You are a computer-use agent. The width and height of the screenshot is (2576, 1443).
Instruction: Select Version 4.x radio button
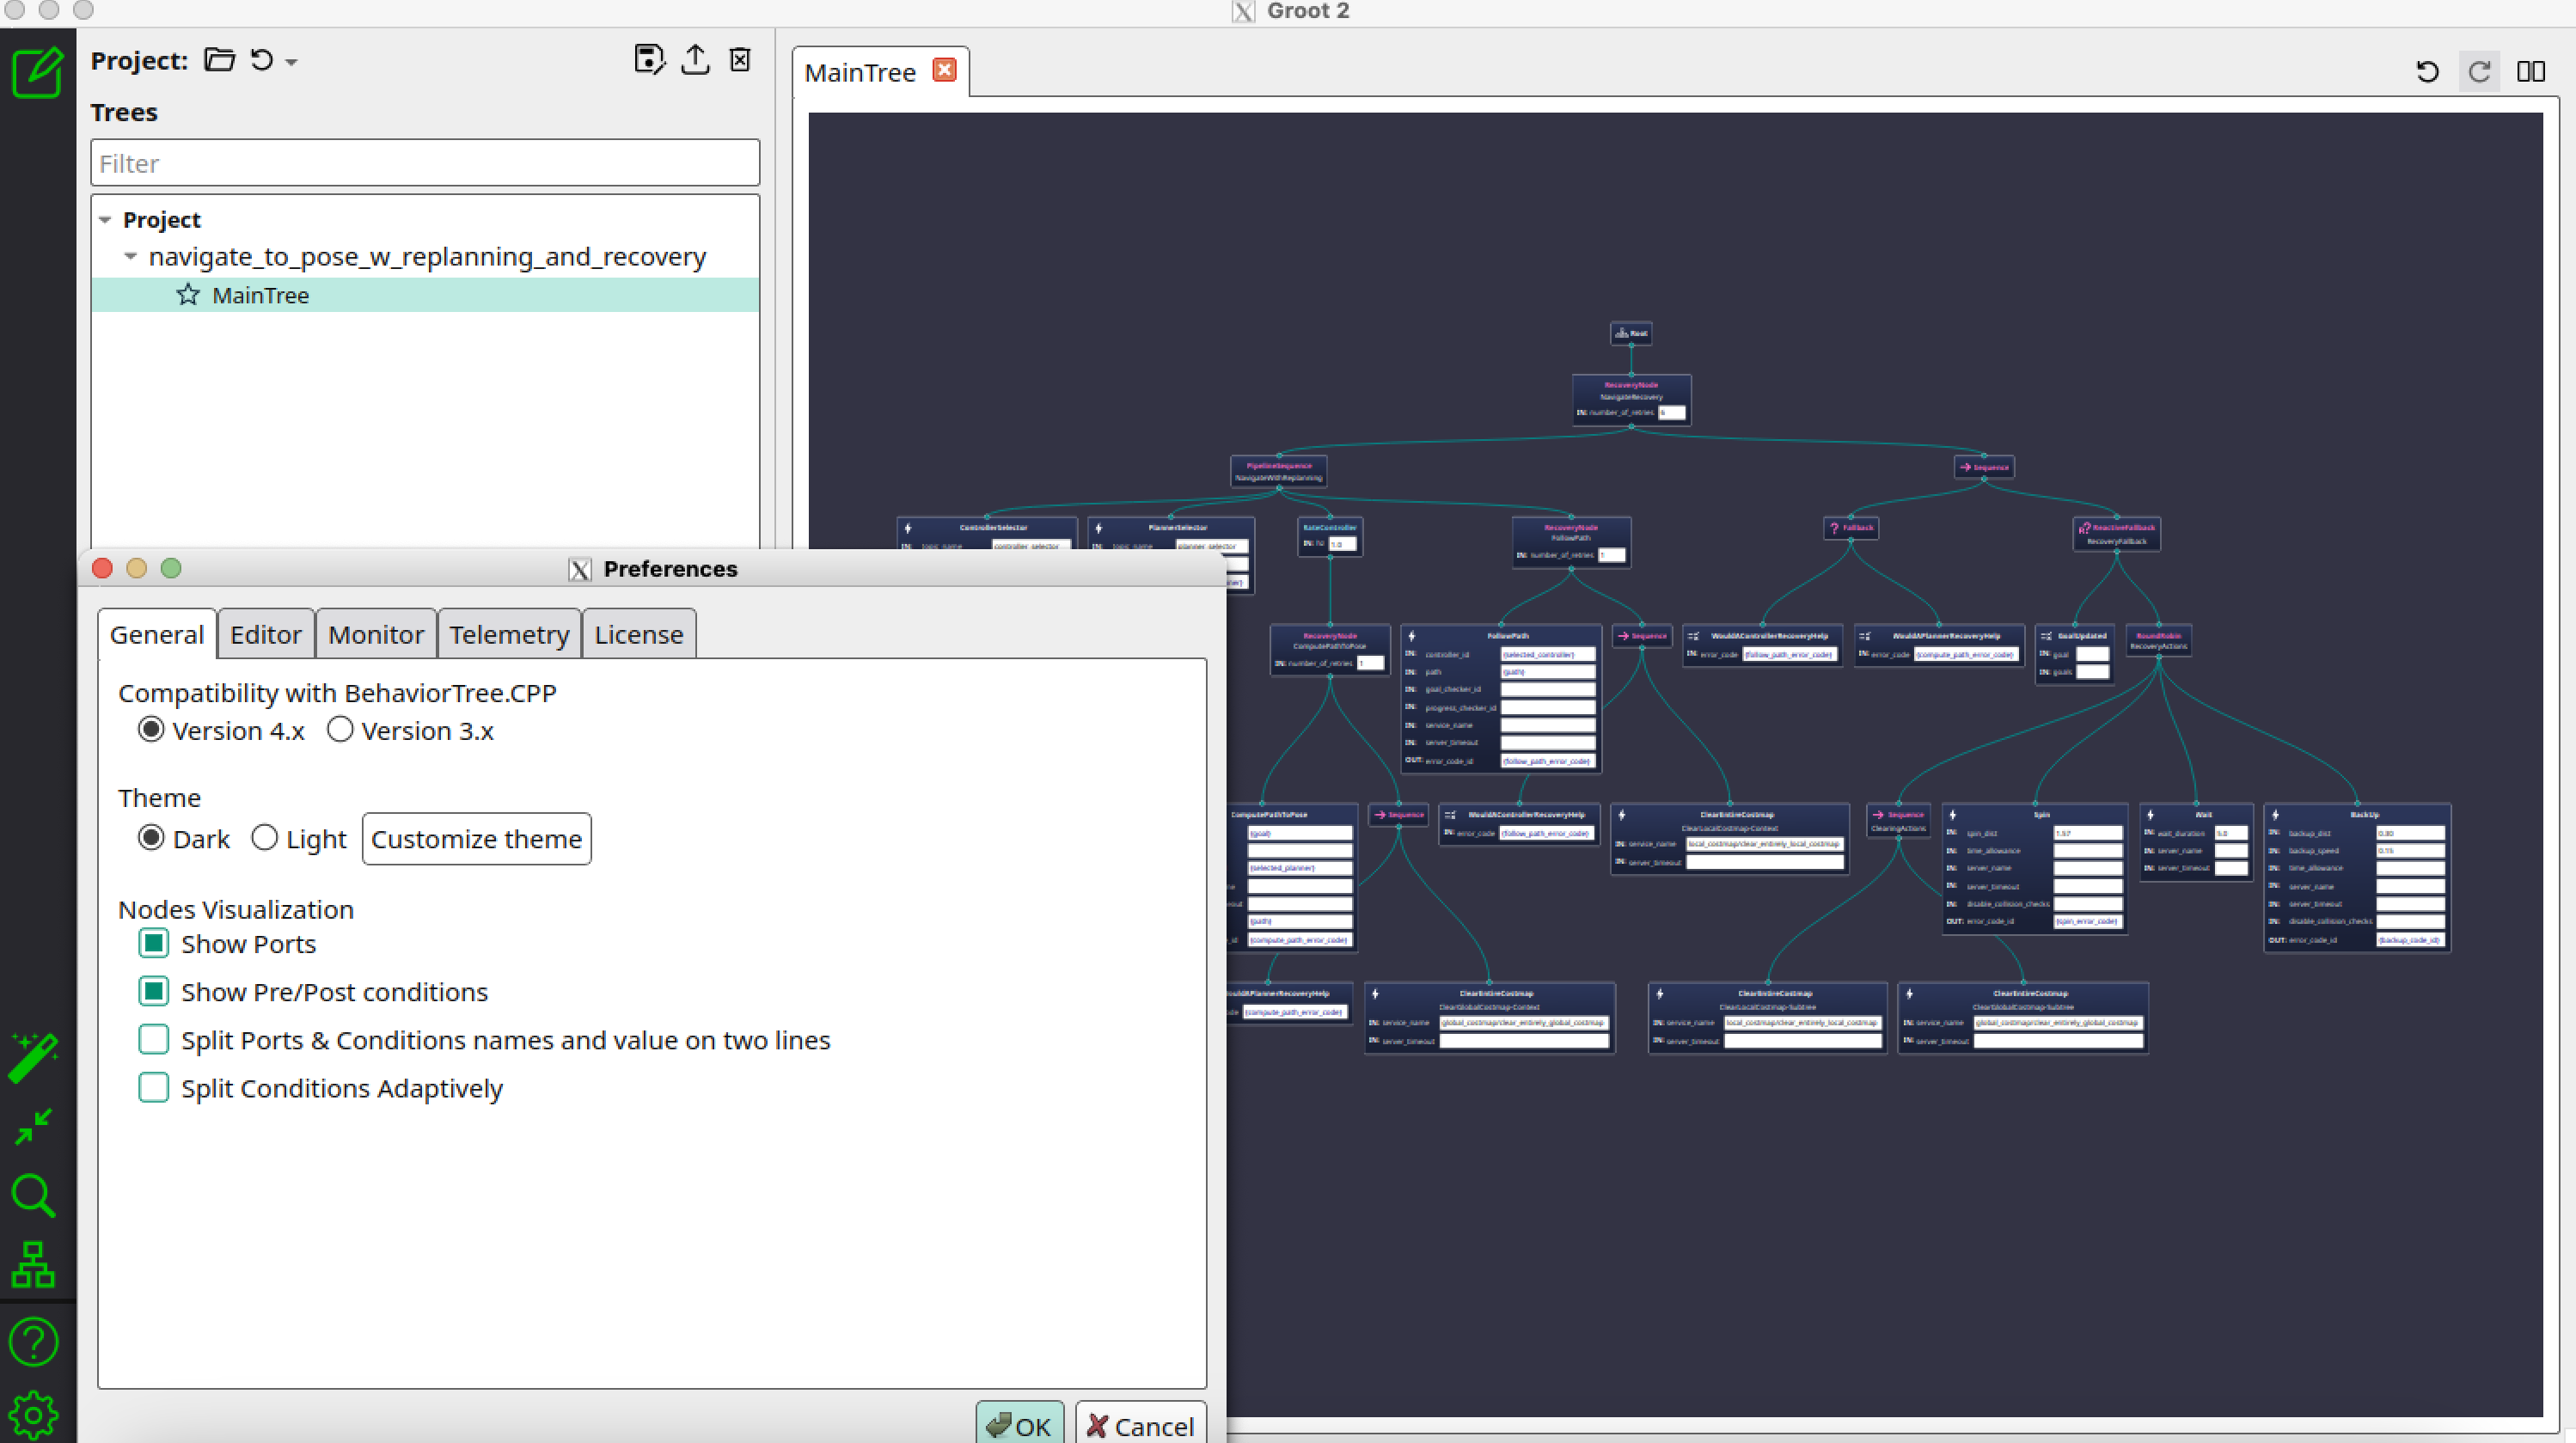pos(151,730)
